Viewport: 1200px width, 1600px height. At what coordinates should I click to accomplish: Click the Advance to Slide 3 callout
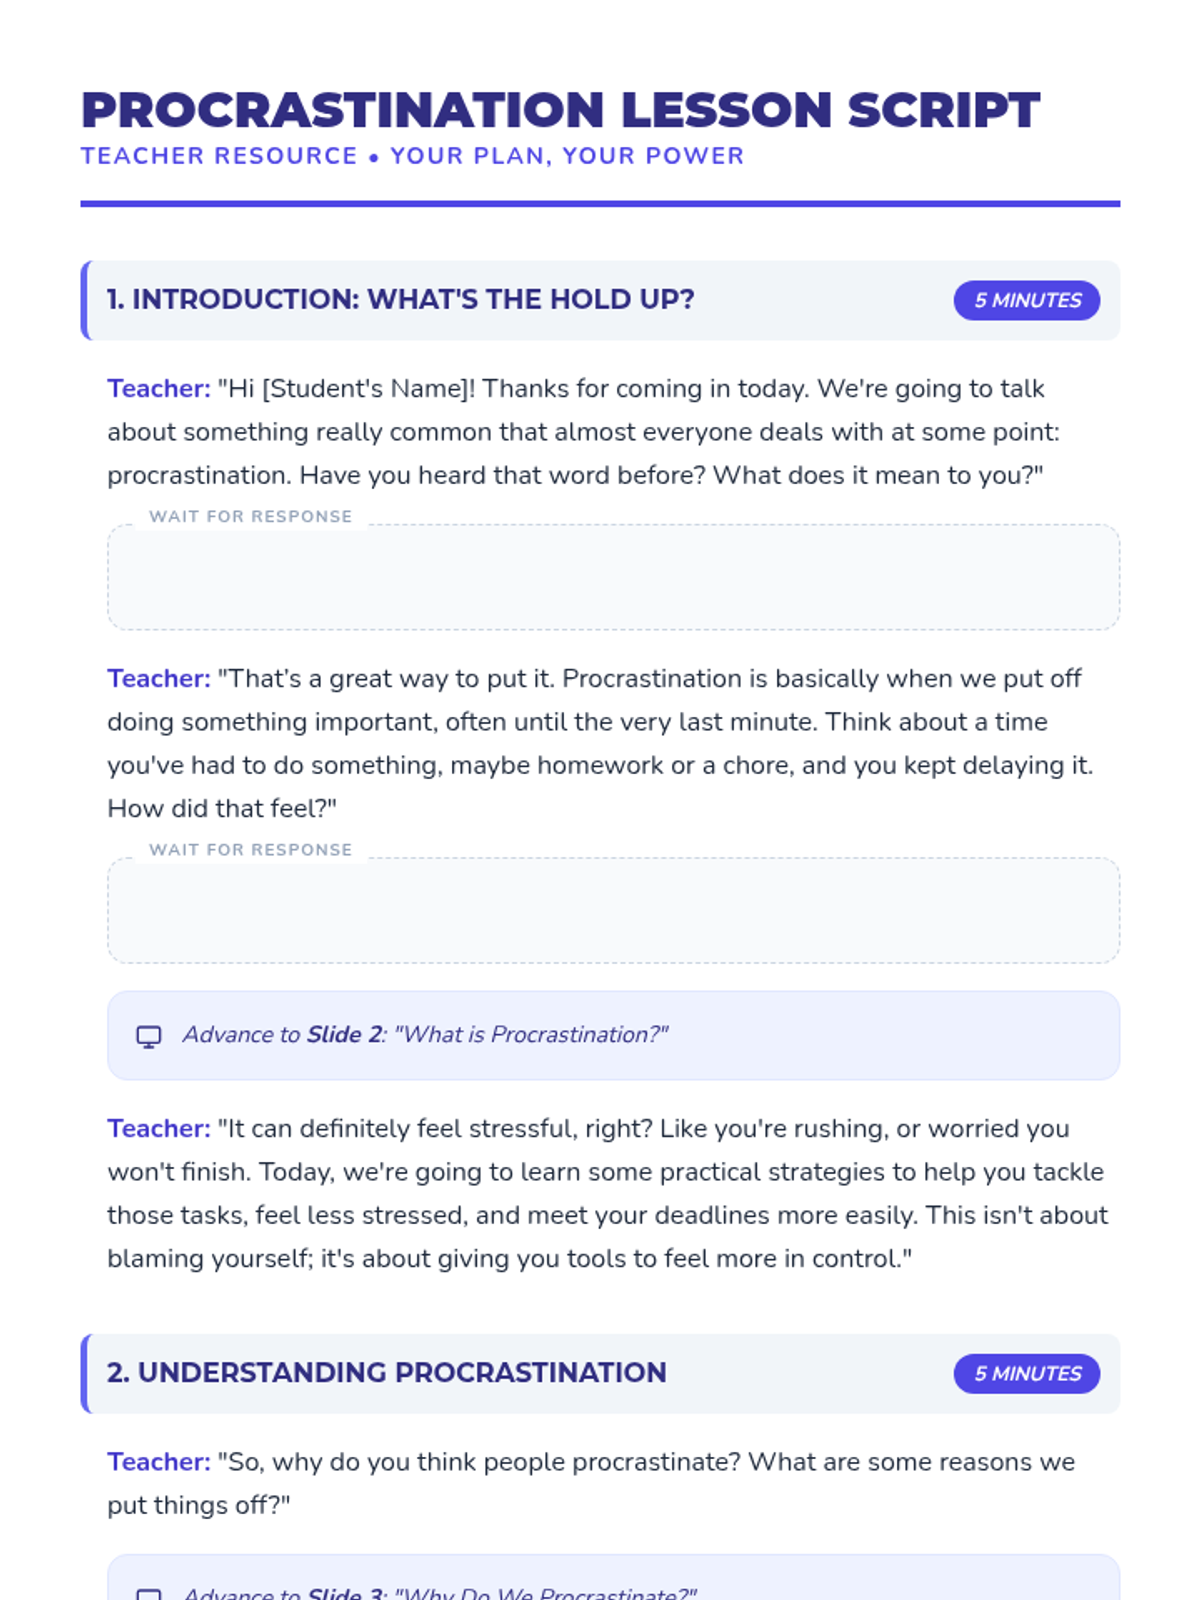(x=613, y=1578)
